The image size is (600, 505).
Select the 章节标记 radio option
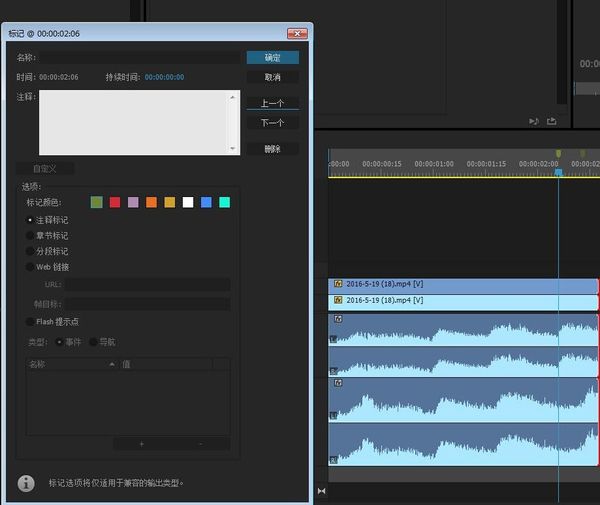pos(29,235)
